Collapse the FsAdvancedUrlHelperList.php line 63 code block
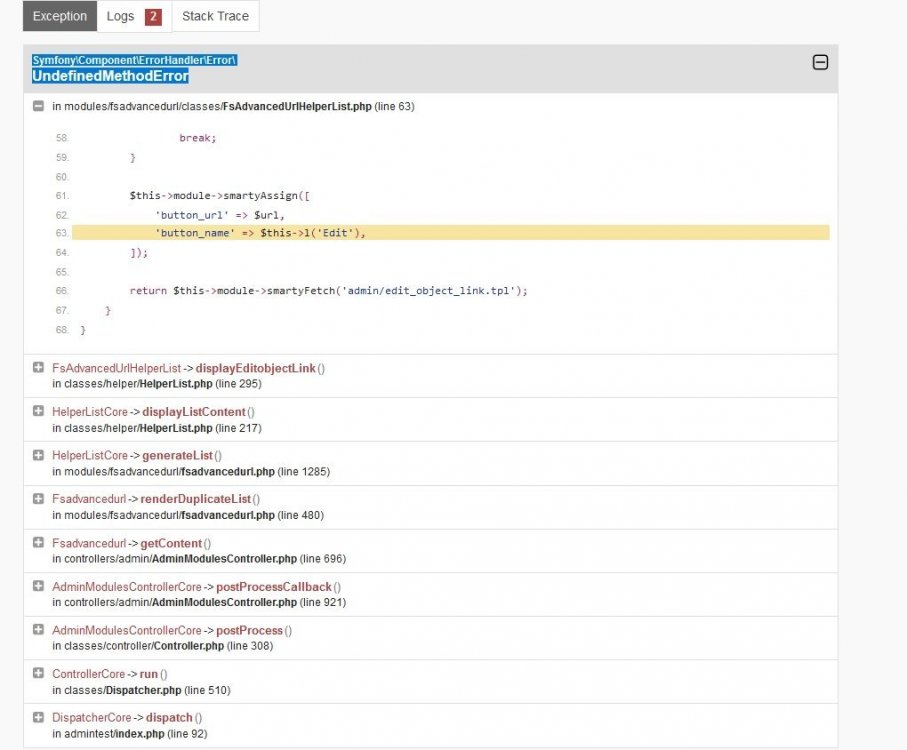The height and width of the screenshot is (750, 907). (x=38, y=106)
